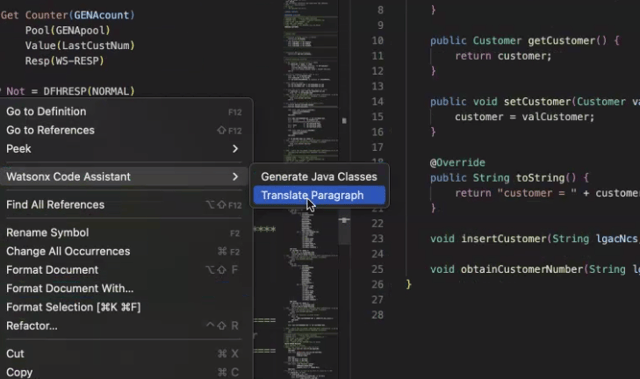The image size is (640, 379).
Task: Open the Peek submenu
Action: [x=124, y=149]
